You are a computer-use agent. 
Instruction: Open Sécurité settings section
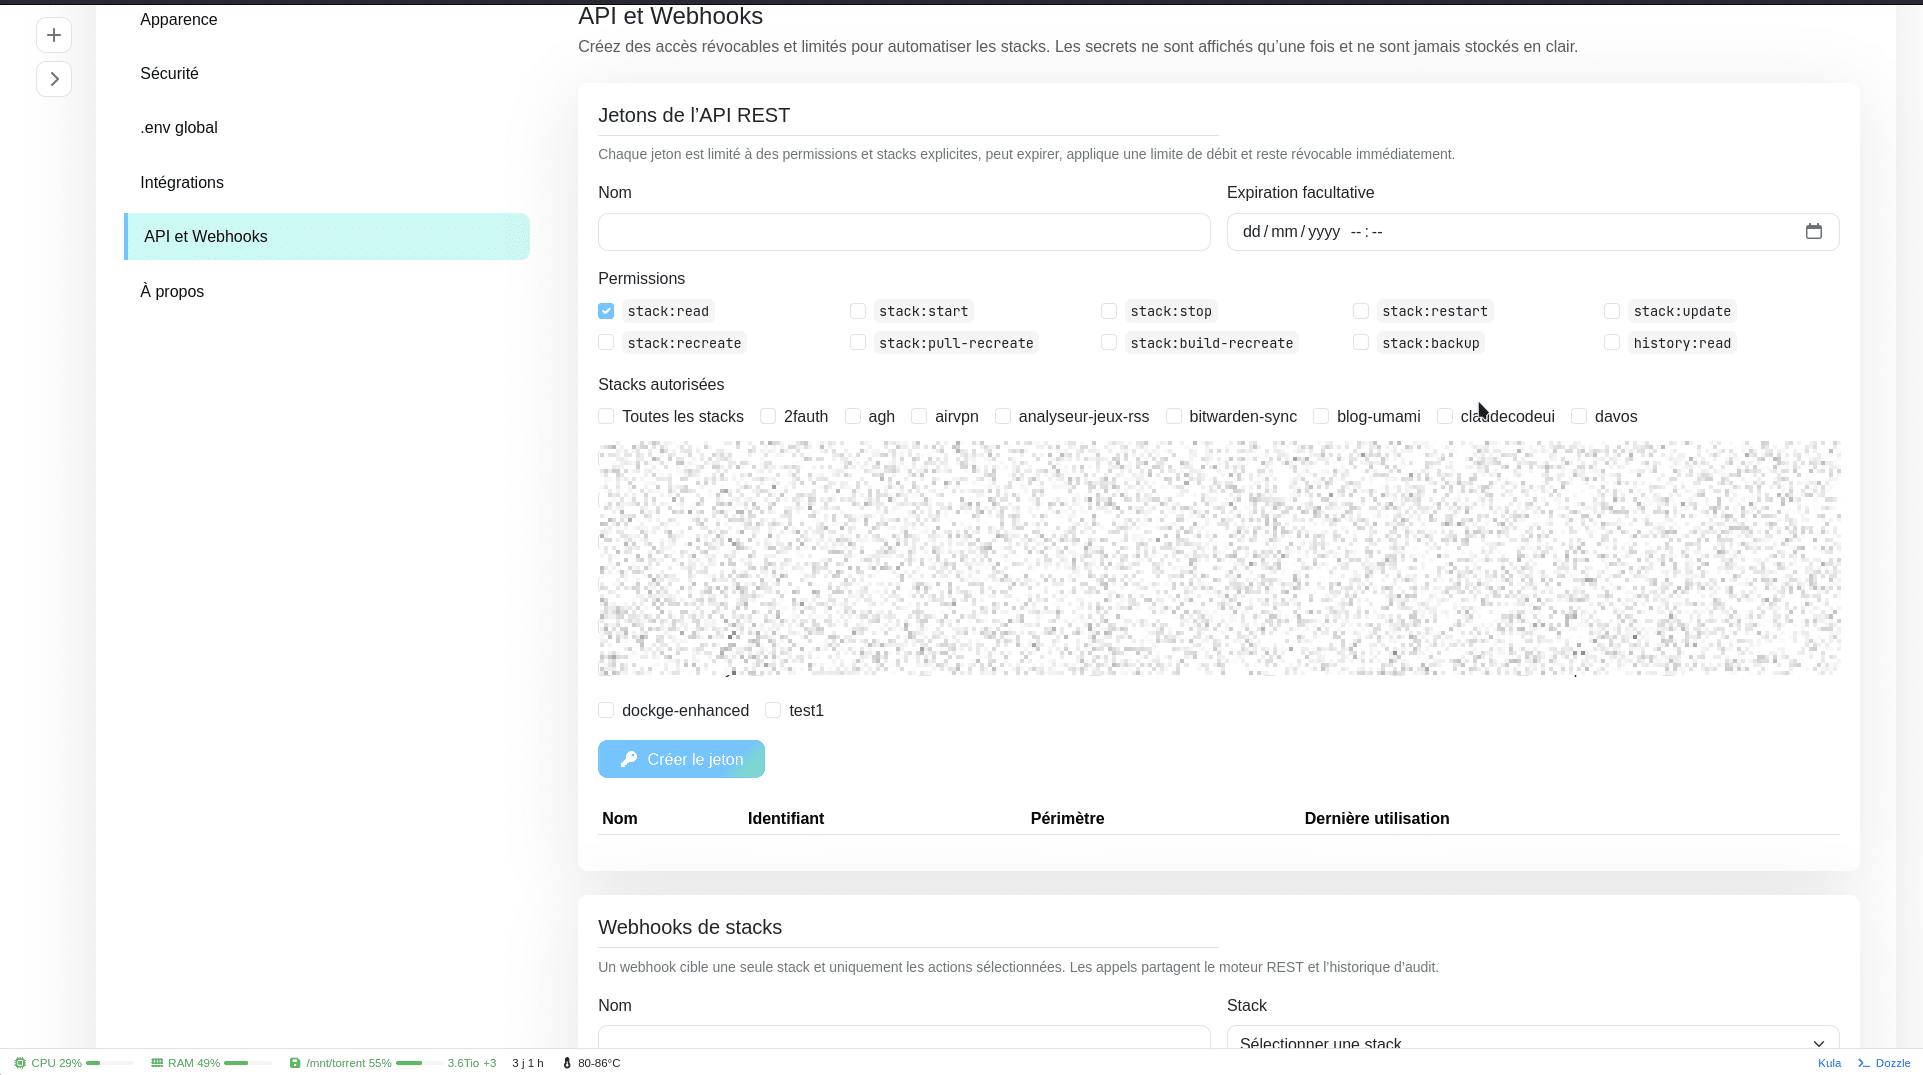pyautogui.click(x=327, y=74)
